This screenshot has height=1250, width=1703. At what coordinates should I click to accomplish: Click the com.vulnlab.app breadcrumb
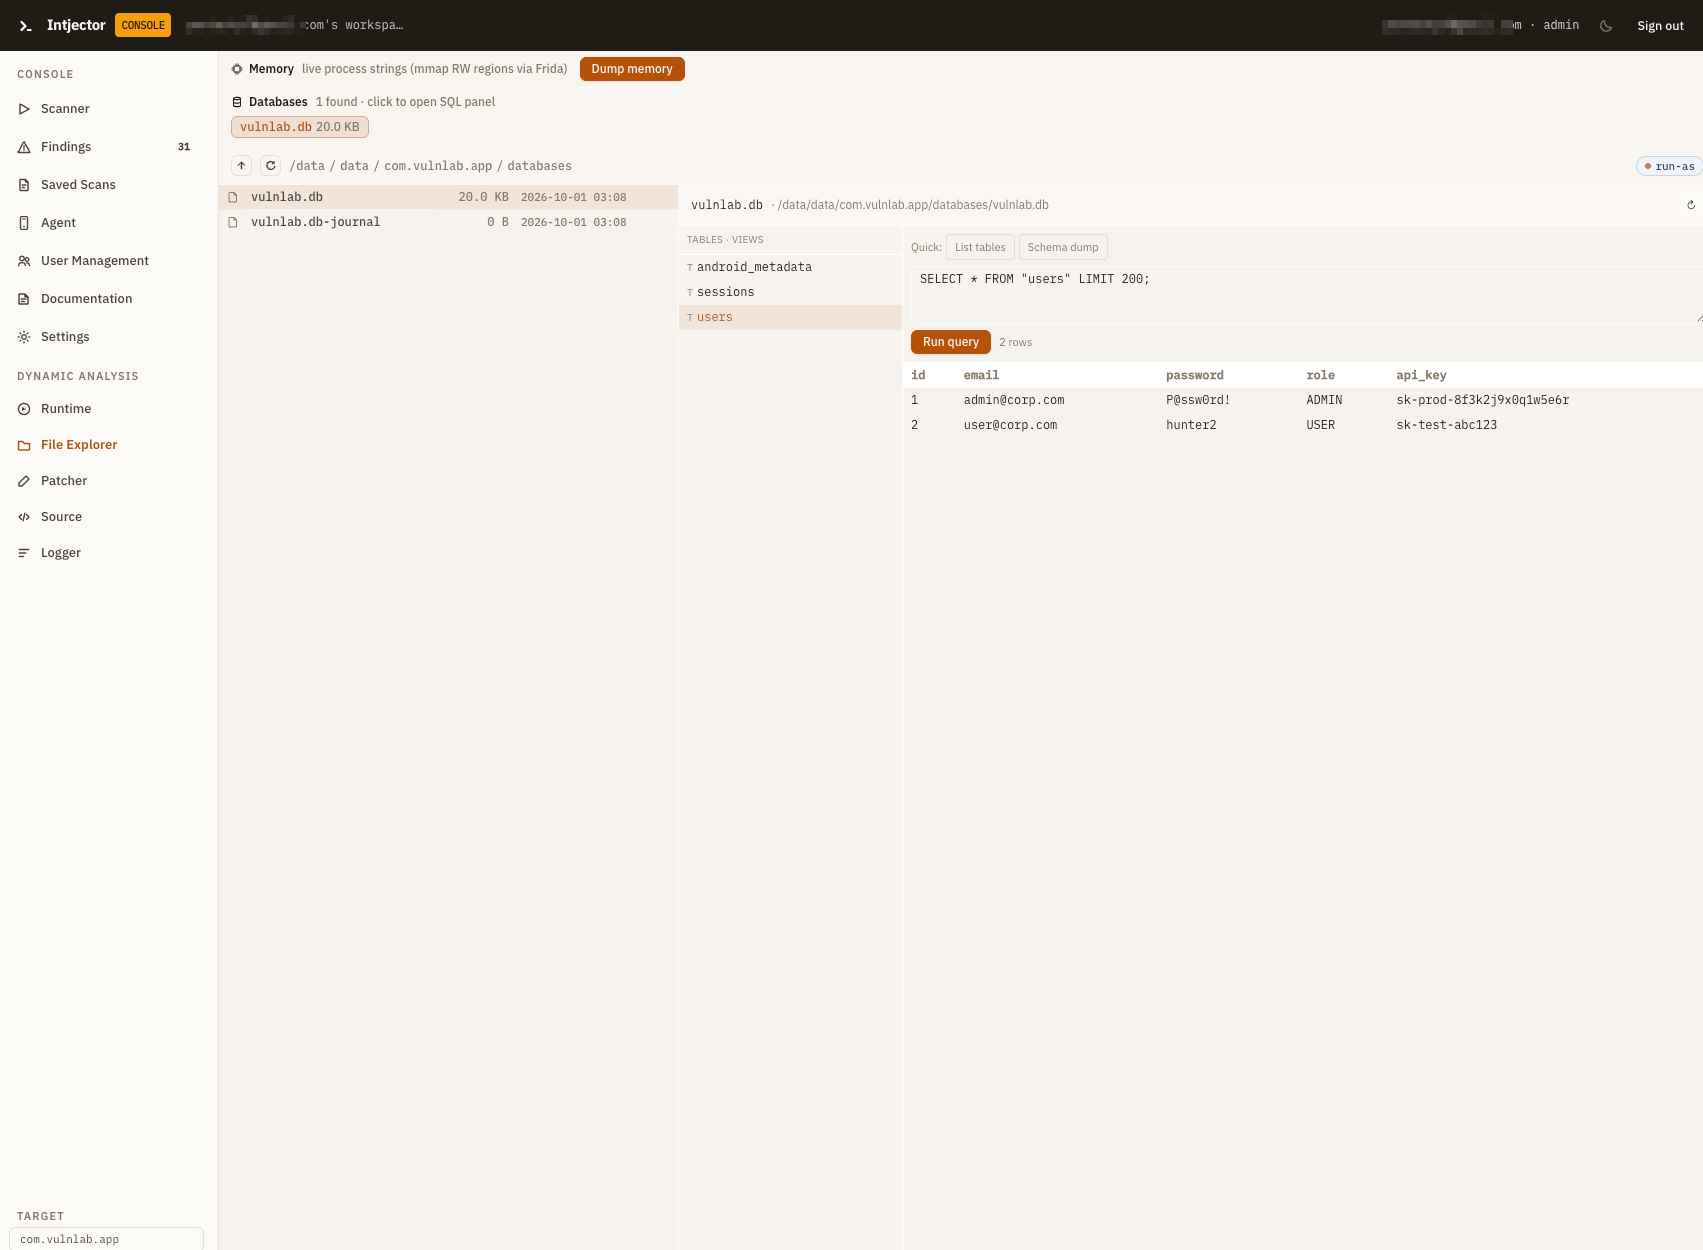pyautogui.click(x=438, y=166)
